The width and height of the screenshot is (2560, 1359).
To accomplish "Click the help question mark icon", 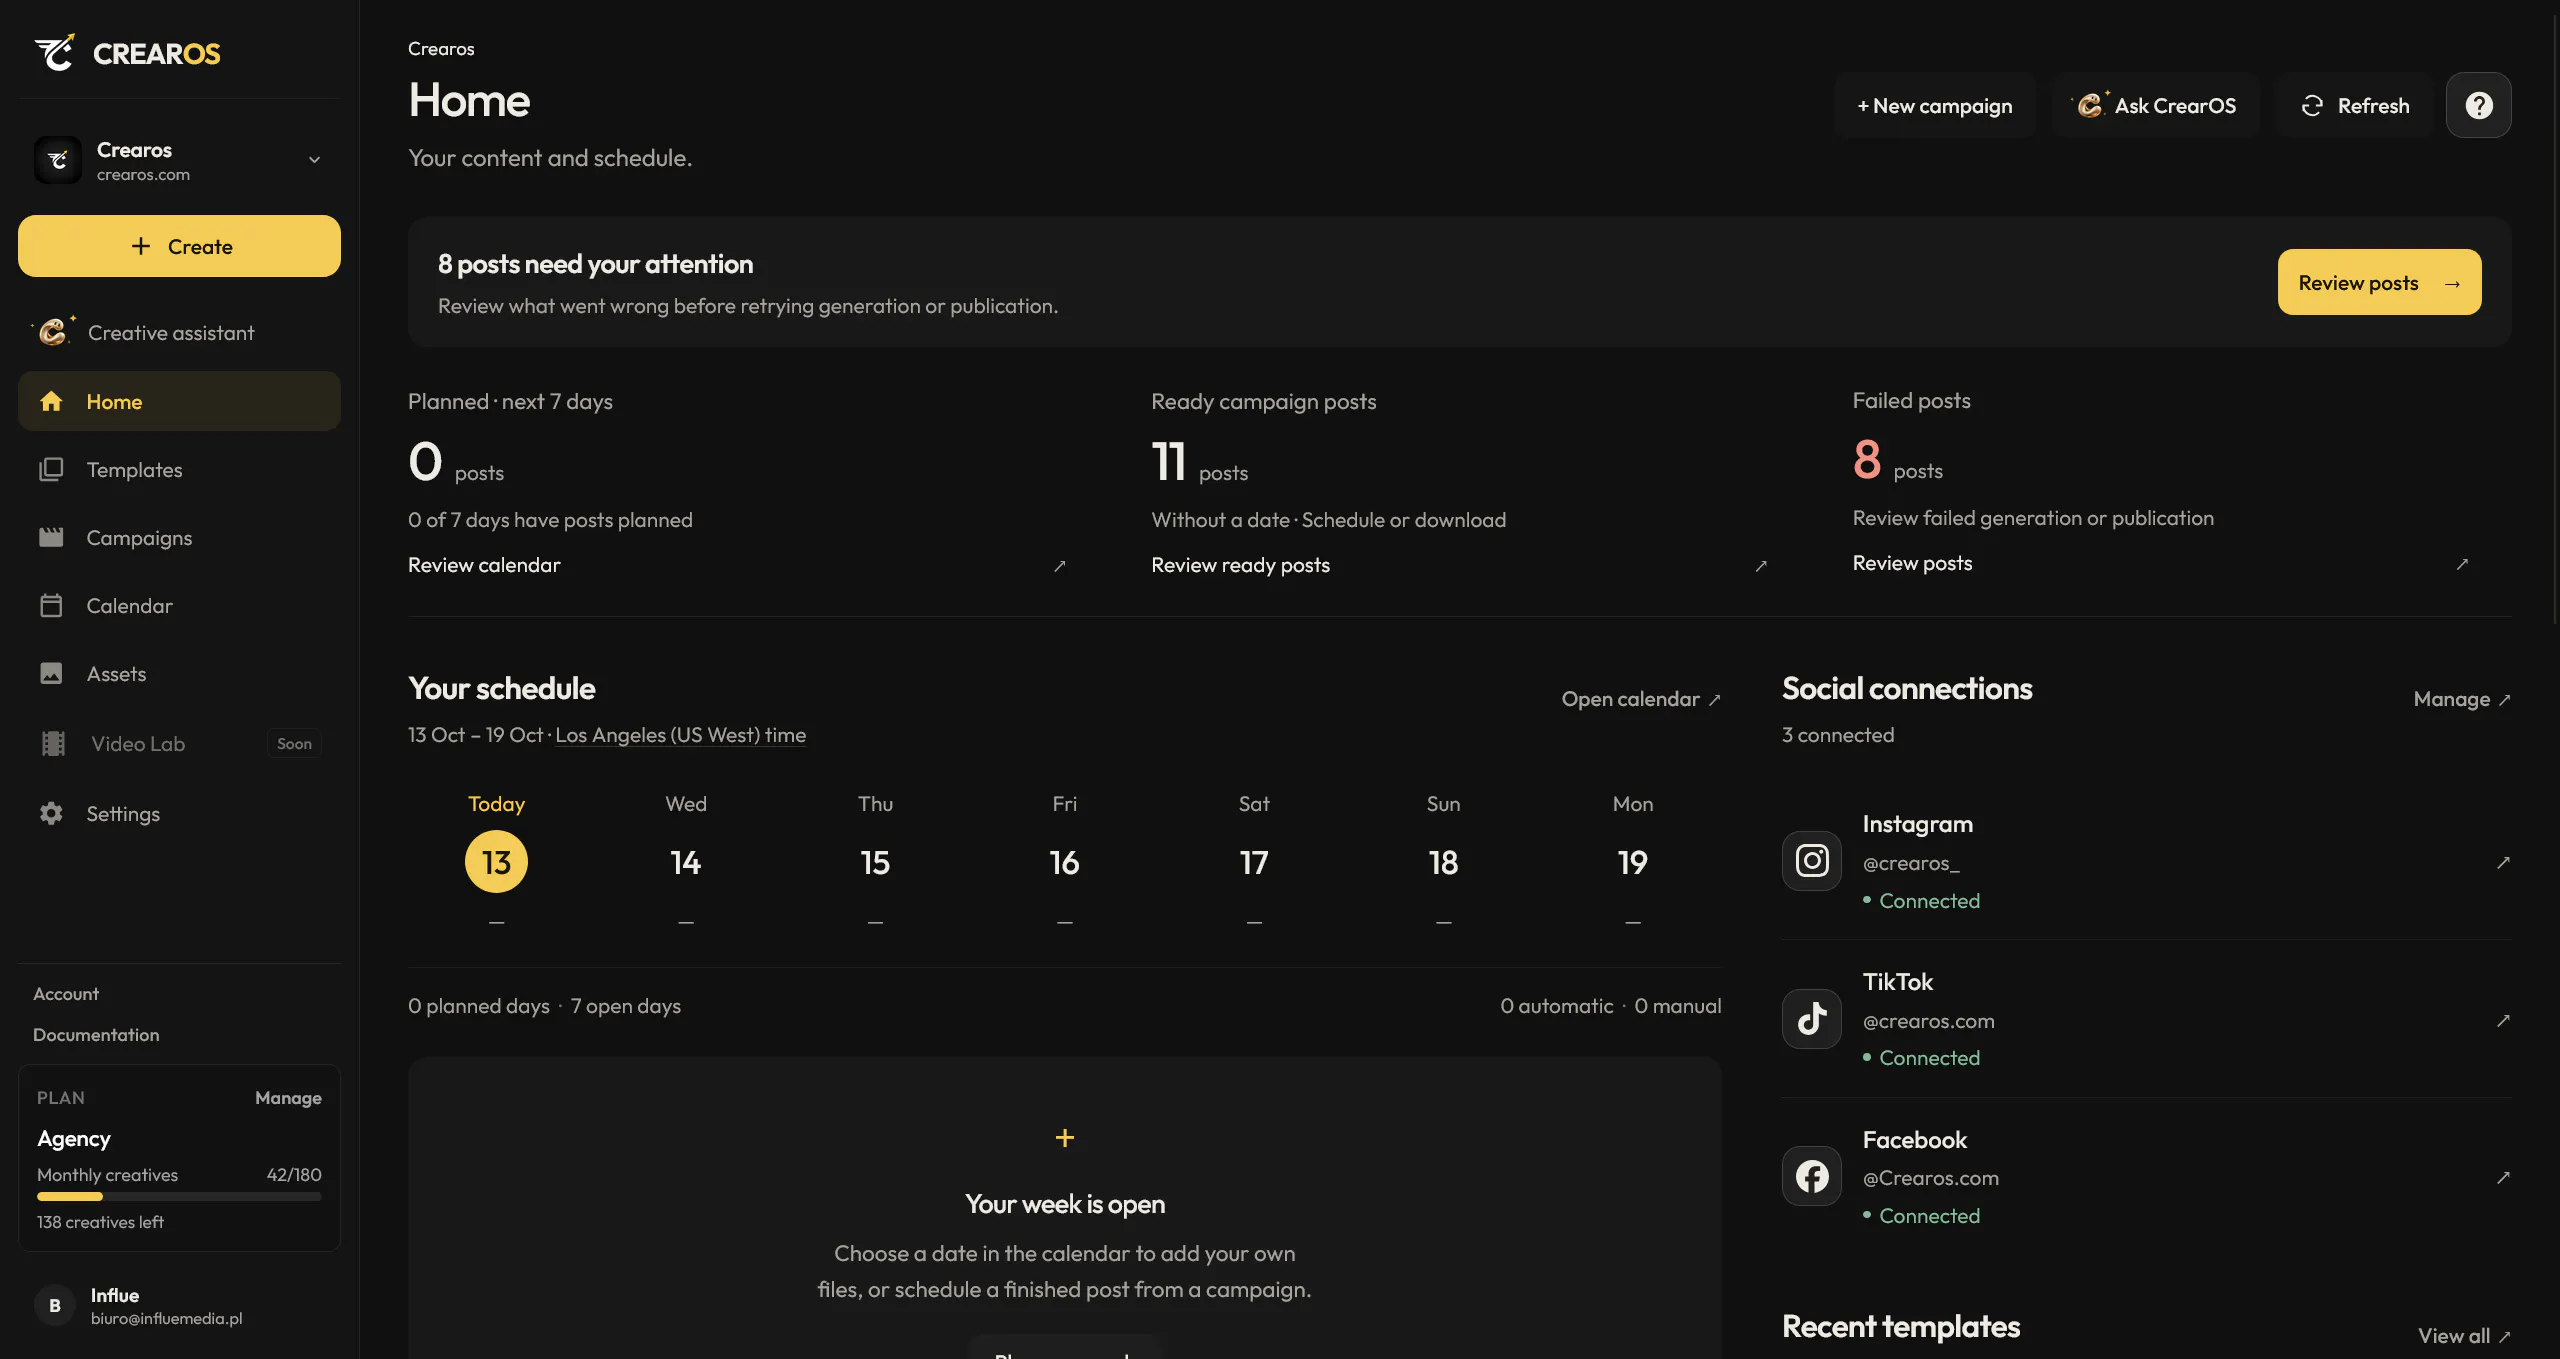I will [2478, 105].
